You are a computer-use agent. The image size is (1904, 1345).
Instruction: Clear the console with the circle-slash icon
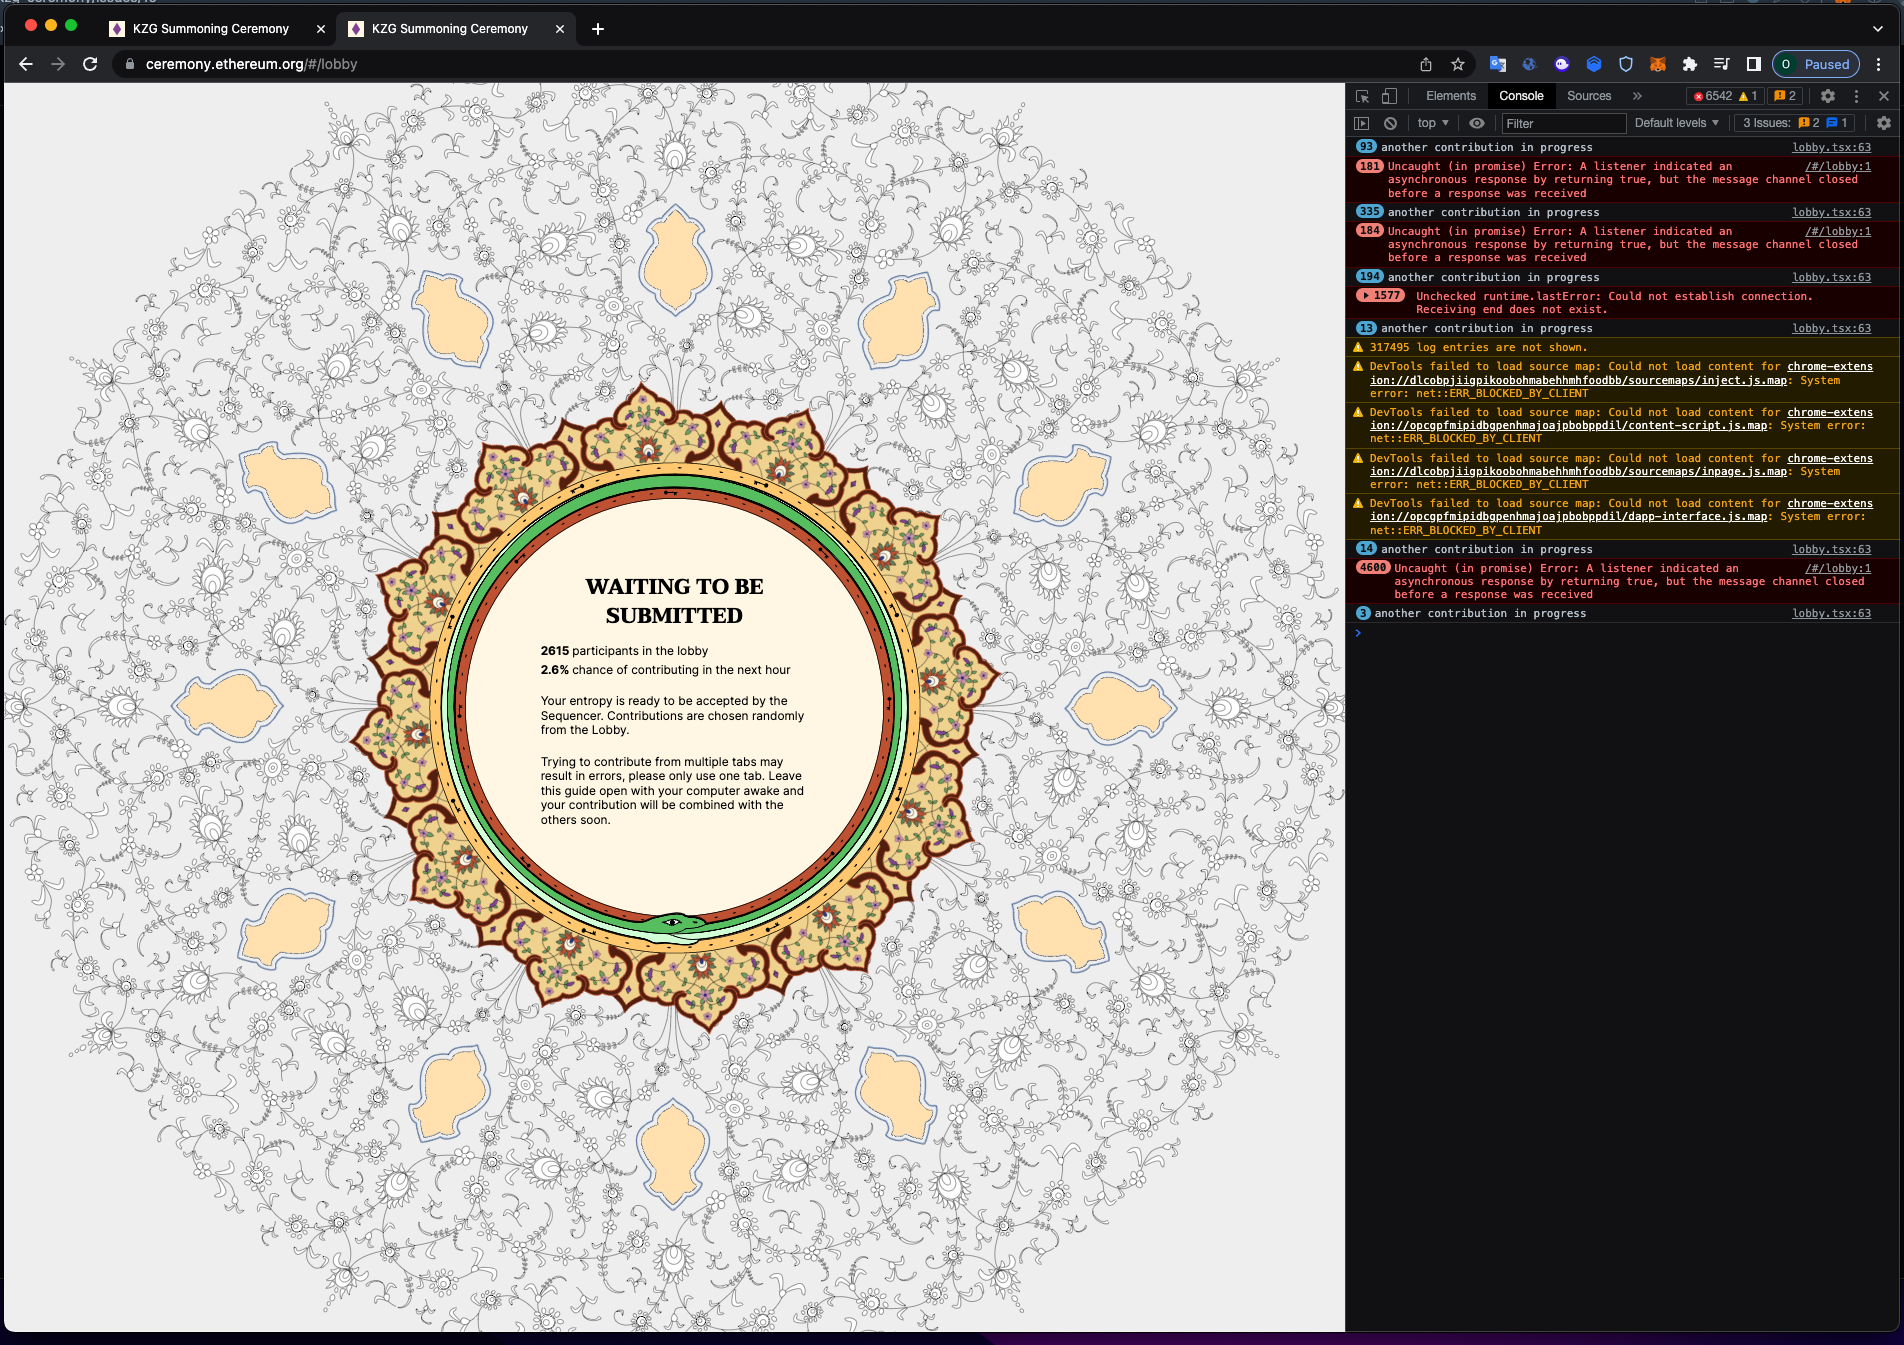[x=1390, y=123]
